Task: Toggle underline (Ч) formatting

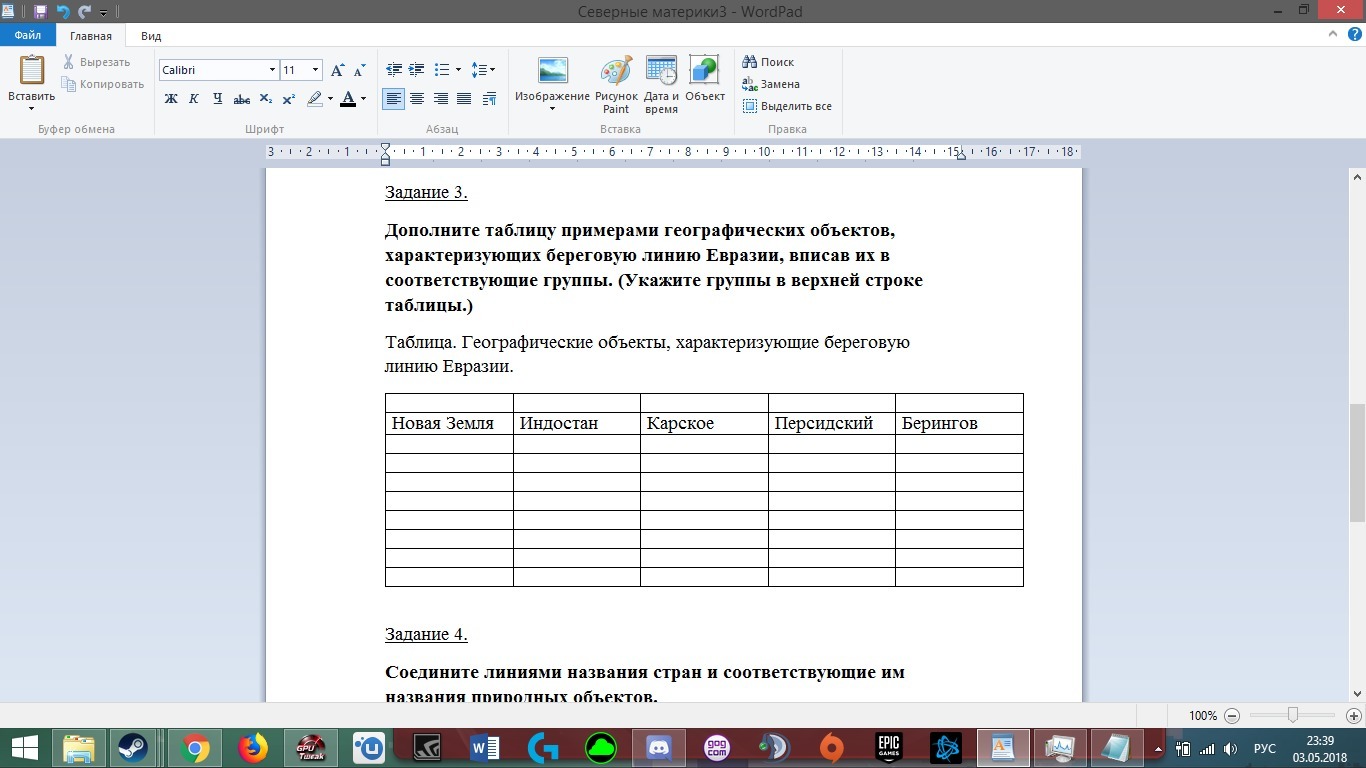Action: [217, 99]
